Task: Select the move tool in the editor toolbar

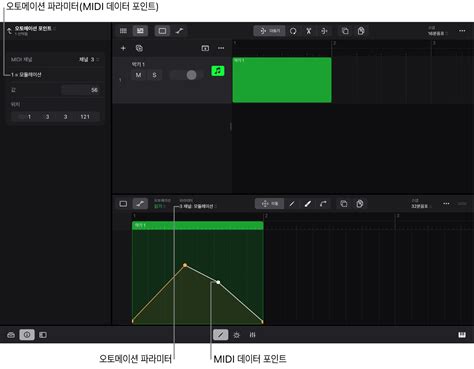Action: coord(270,204)
